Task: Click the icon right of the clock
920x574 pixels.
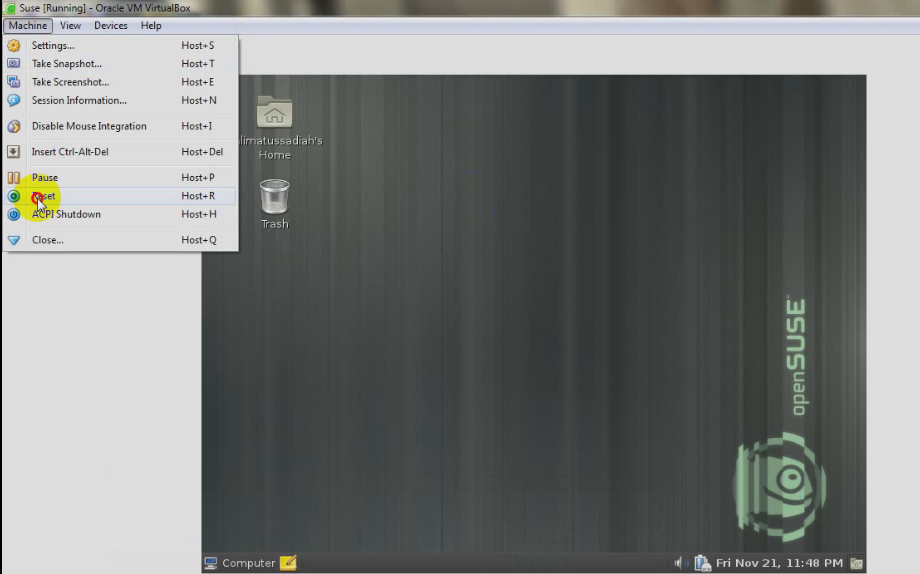Action: point(857,563)
